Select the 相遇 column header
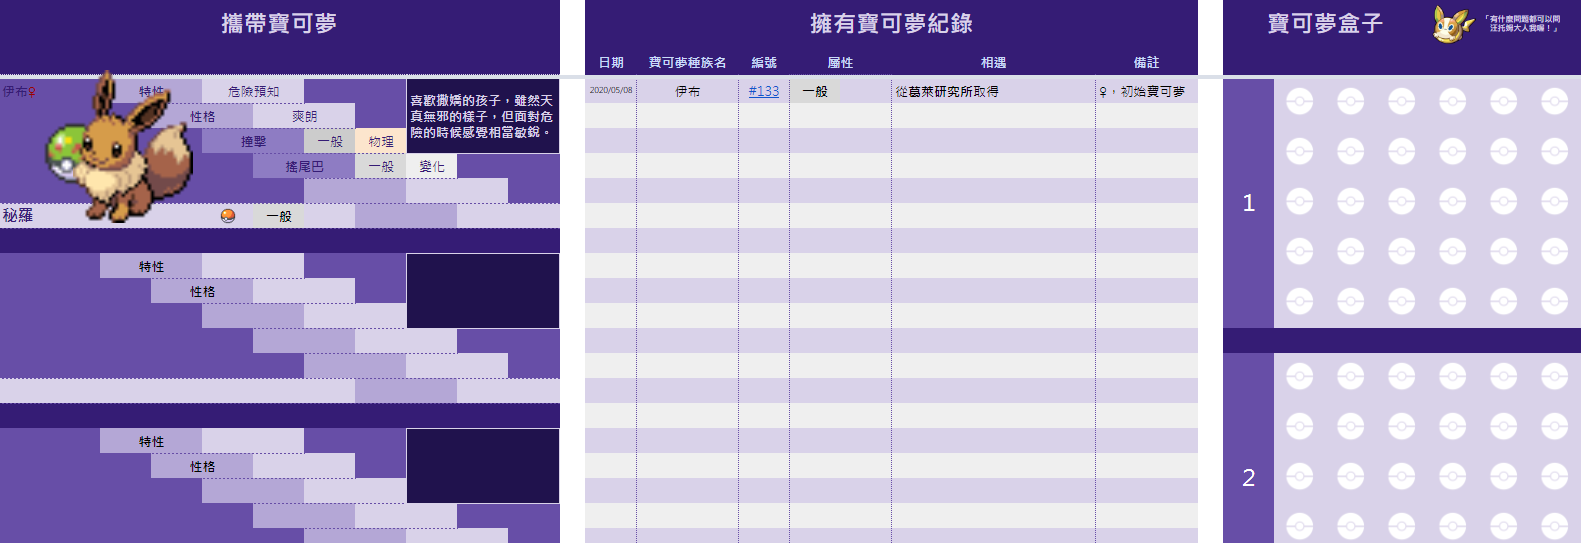Viewport: 1581px width, 543px height. coord(993,62)
